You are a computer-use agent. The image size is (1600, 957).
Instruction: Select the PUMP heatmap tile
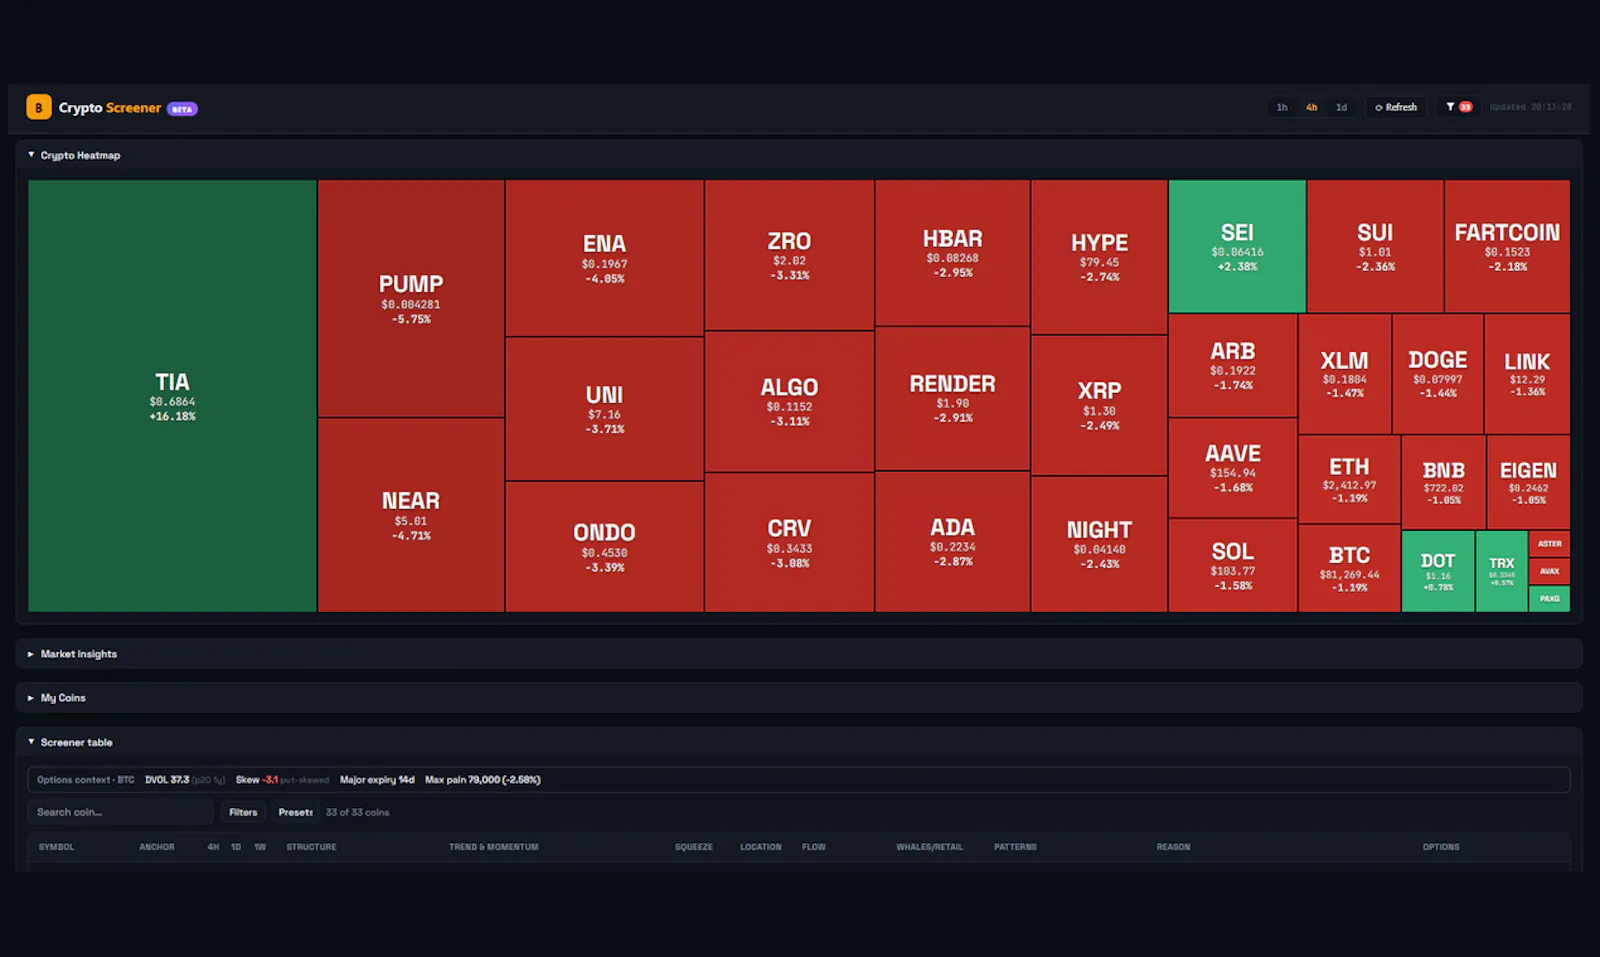(411, 299)
